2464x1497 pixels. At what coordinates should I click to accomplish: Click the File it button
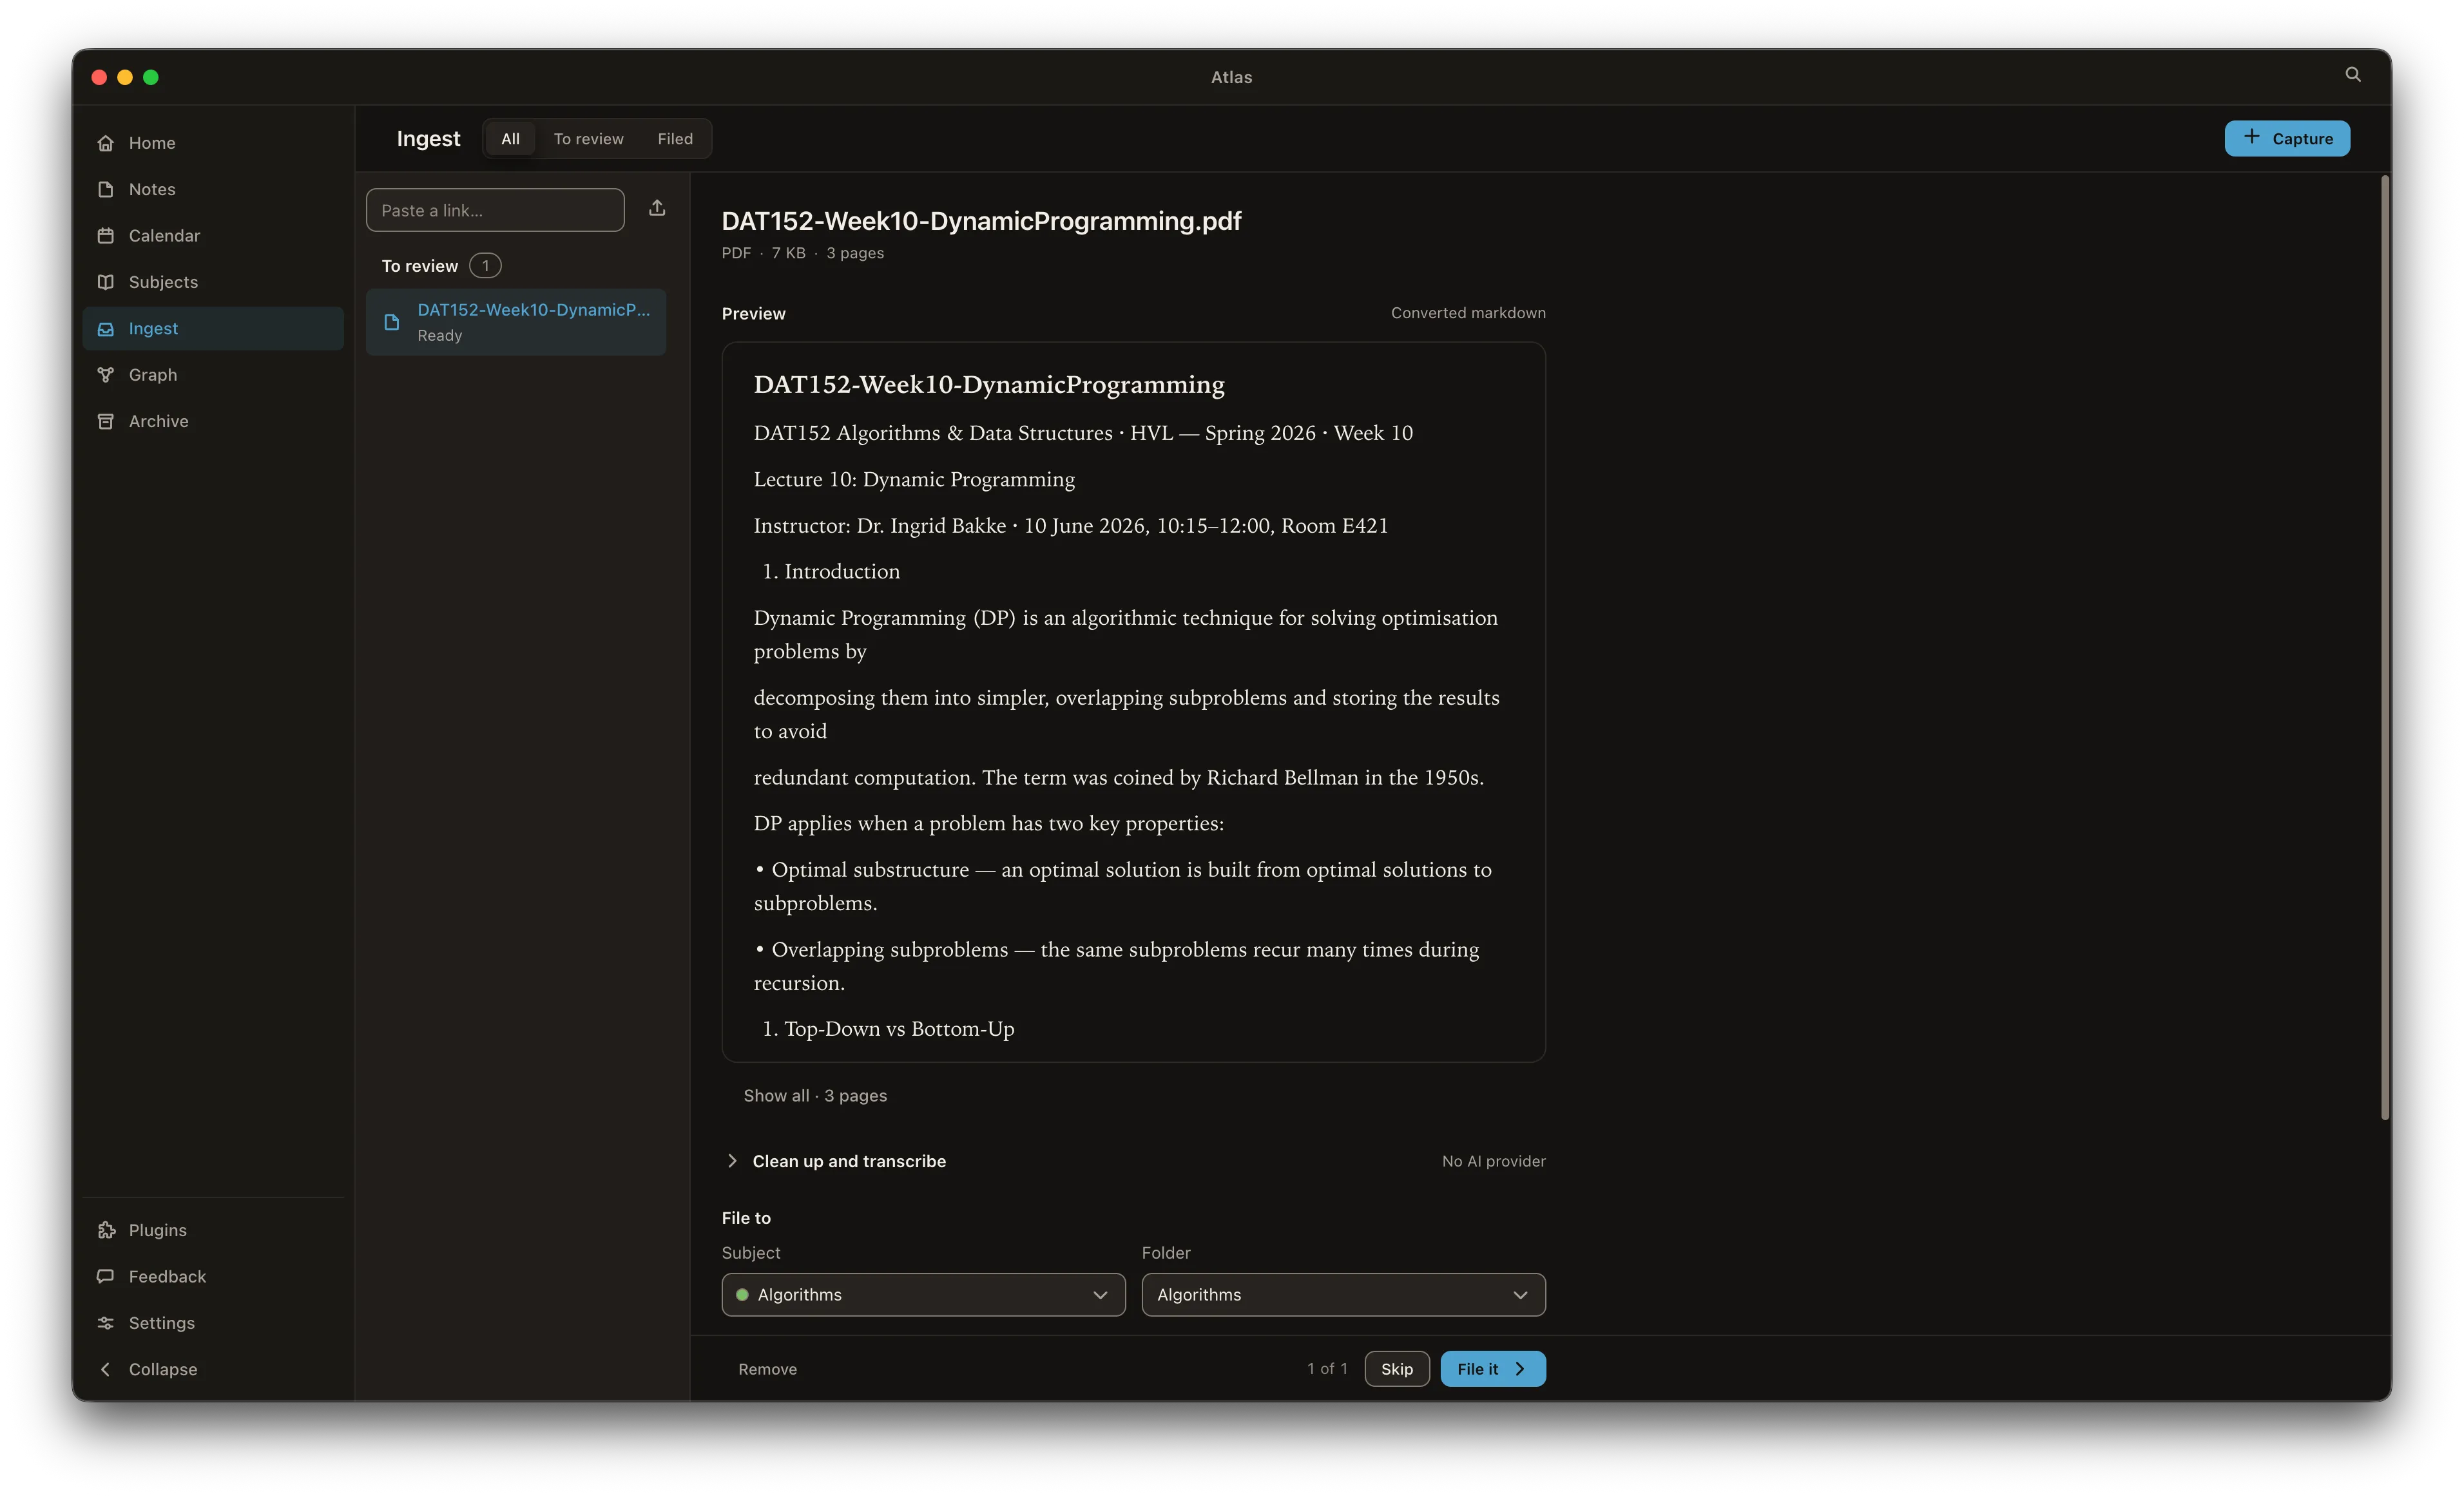[x=1492, y=1369]
